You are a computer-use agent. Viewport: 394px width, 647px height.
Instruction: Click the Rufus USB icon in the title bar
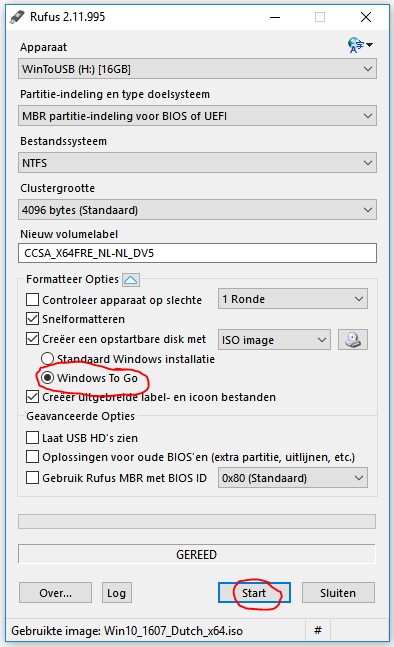(x=18, y=17)
